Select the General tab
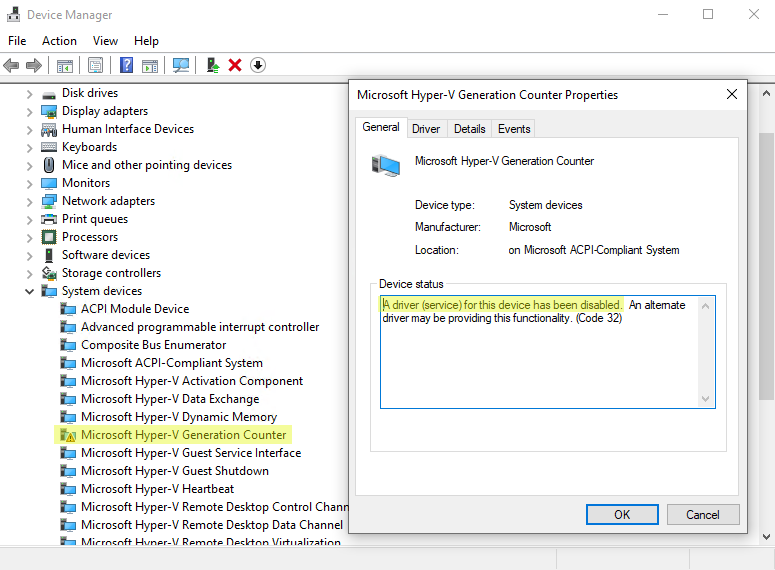775x570 pixels. [x=381, y=128]
